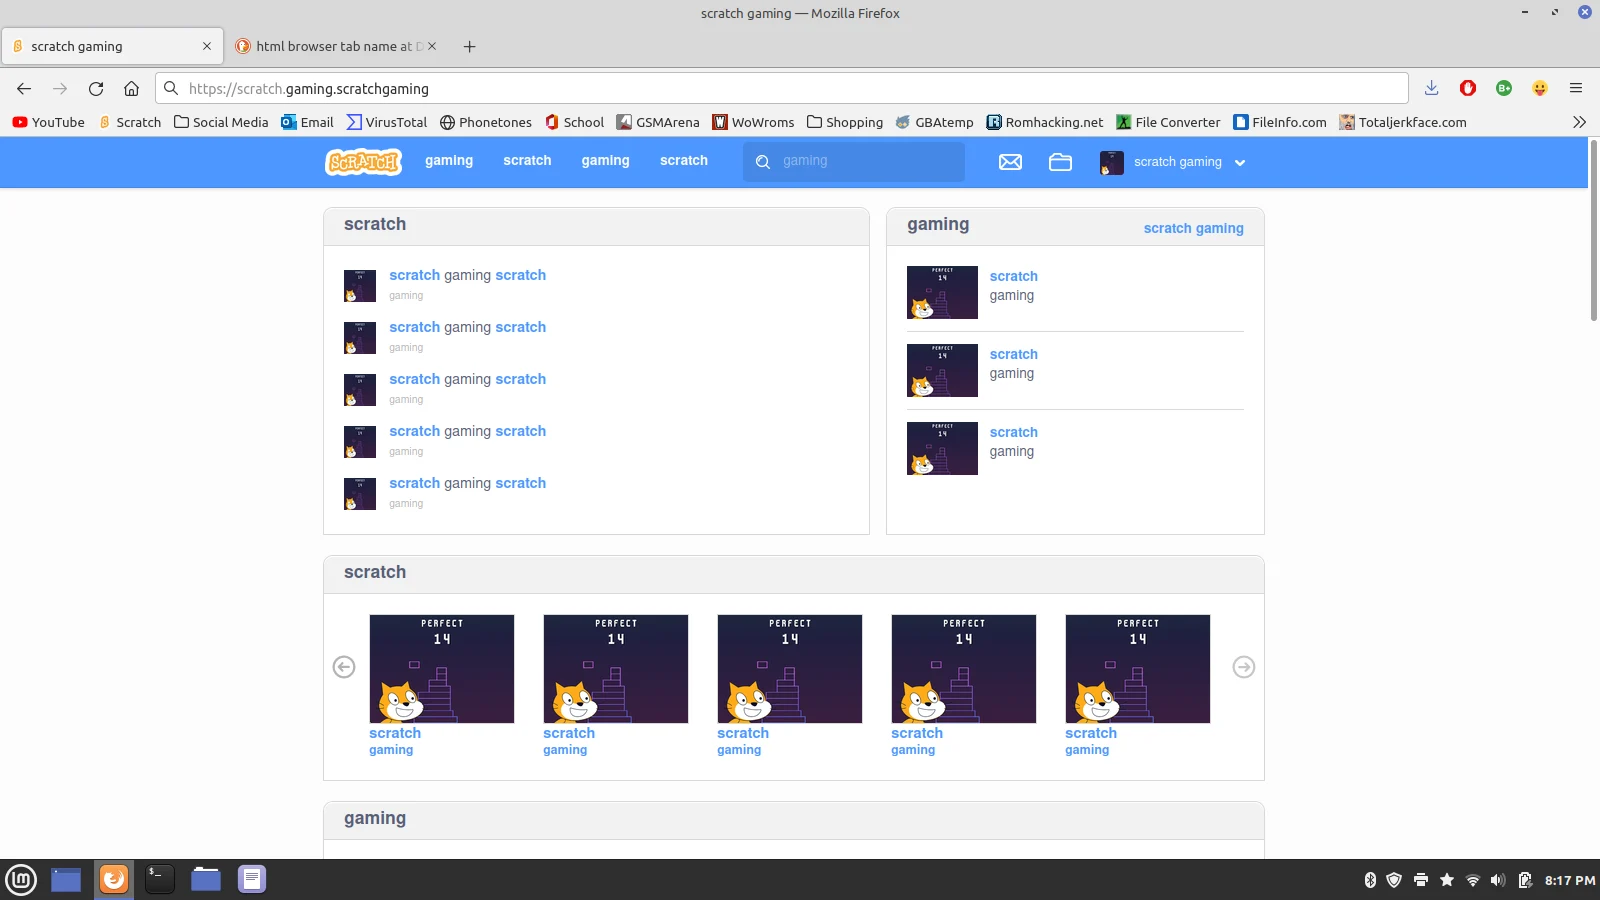This screenshot has width=1600, height=900.
Task: Click the Scratch logo in the navbar
Action: [363, 162]
